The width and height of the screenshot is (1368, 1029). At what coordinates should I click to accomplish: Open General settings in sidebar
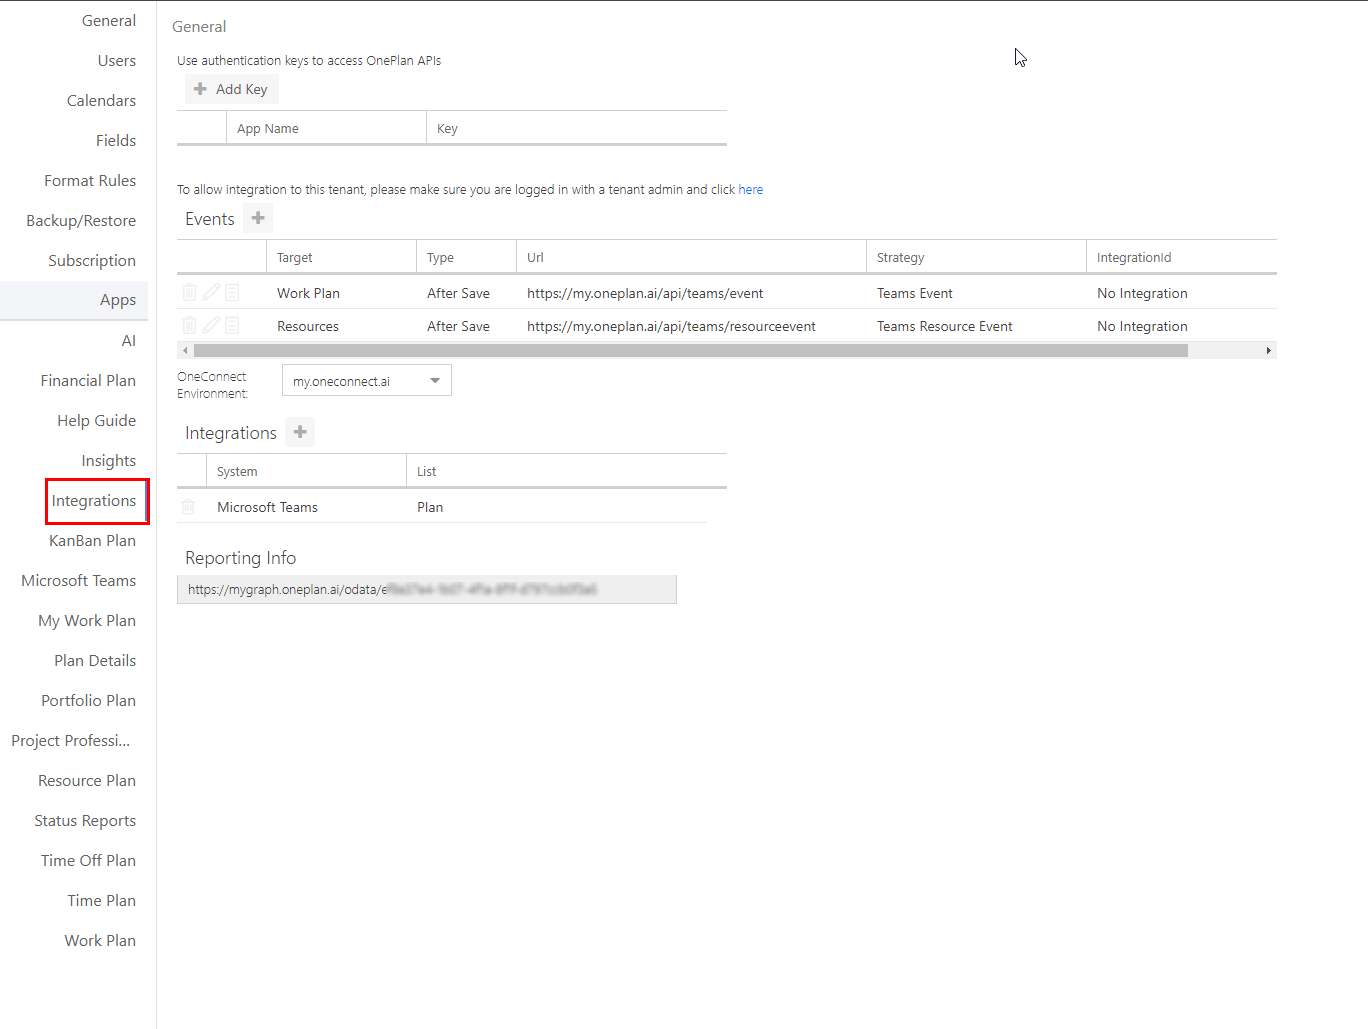point(109,21)
